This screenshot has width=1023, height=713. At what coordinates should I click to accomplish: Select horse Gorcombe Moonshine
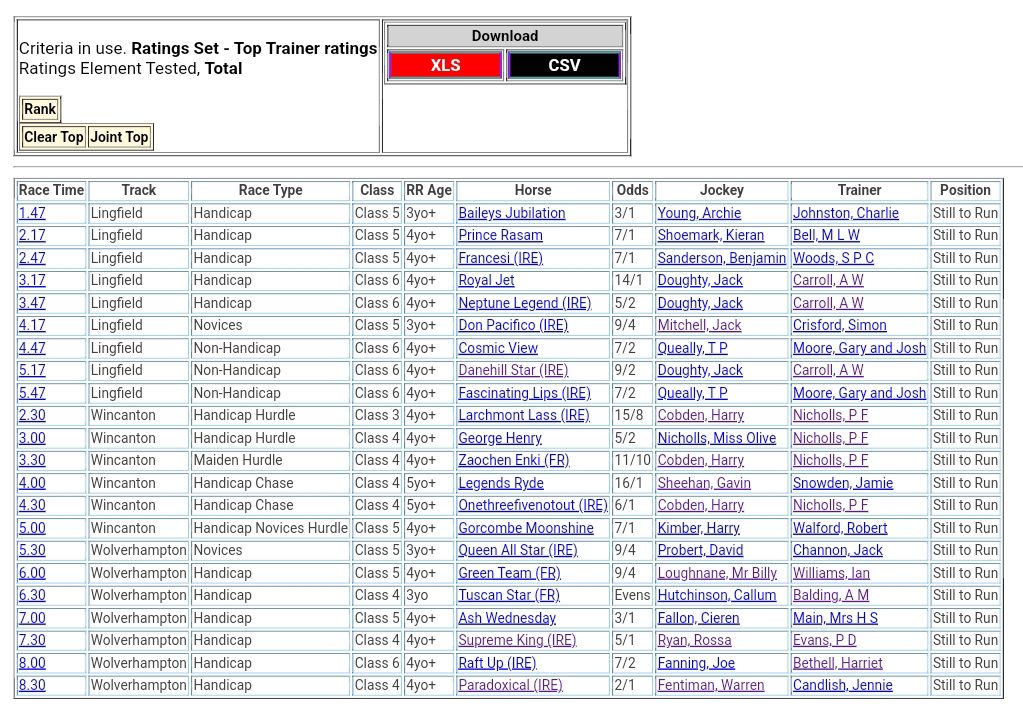(525, 528)
